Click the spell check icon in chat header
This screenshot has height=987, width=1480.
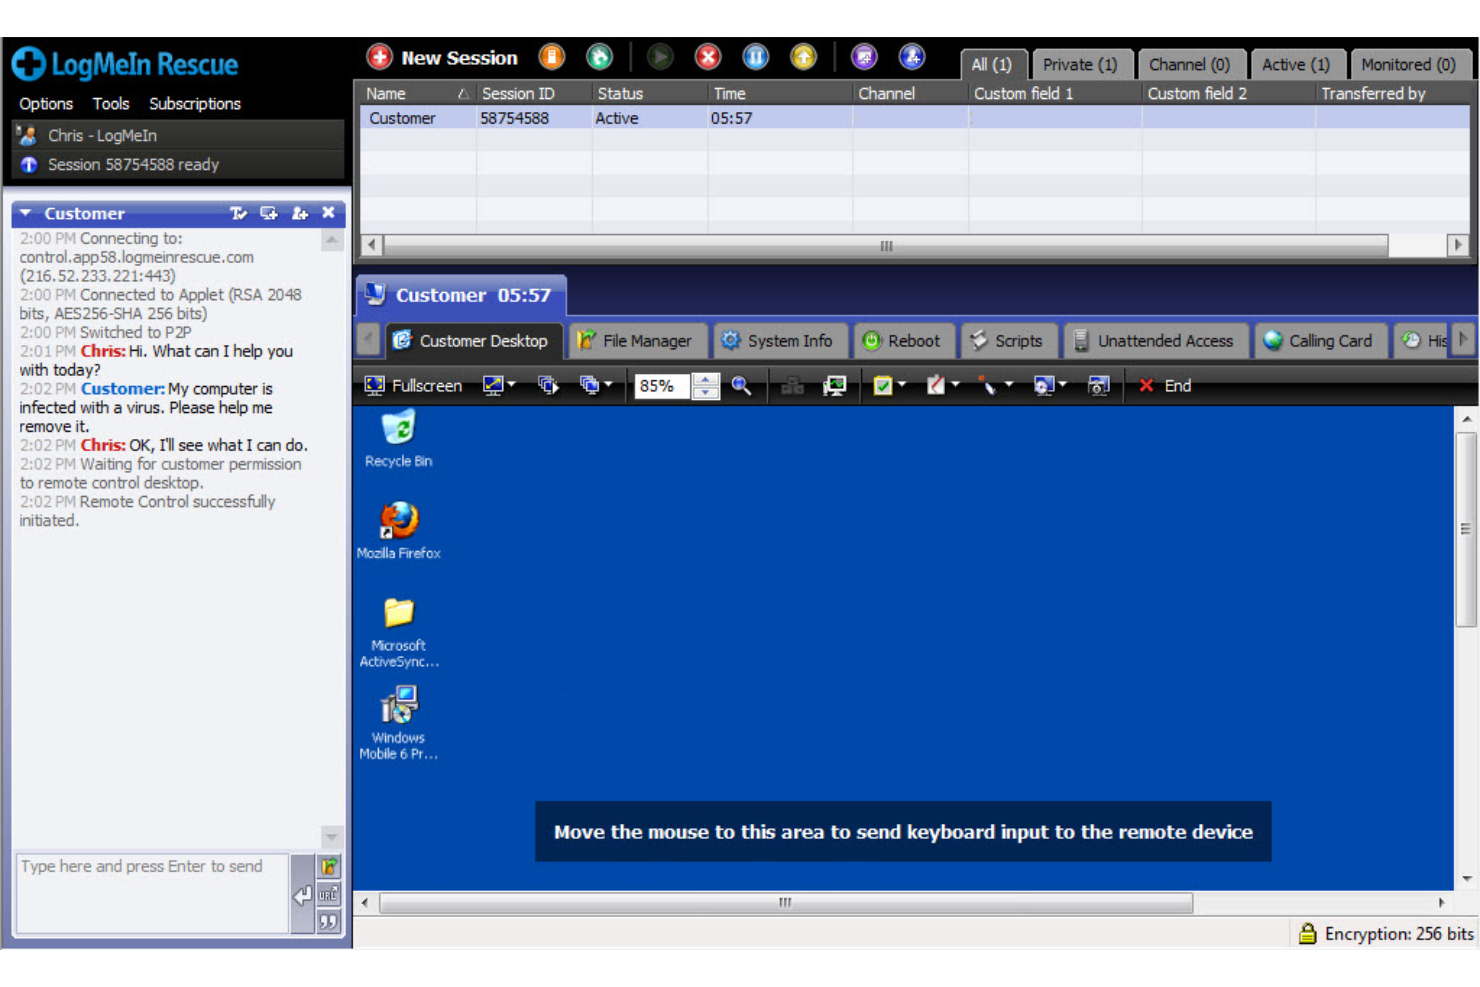(238, 213)
